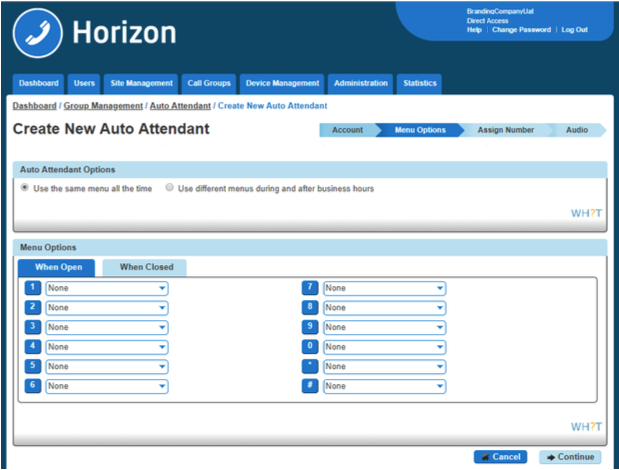Click the 'Direct Access' text in header
Image resolution: width=619 pixels, height=470 pixels.
[488, 21]
